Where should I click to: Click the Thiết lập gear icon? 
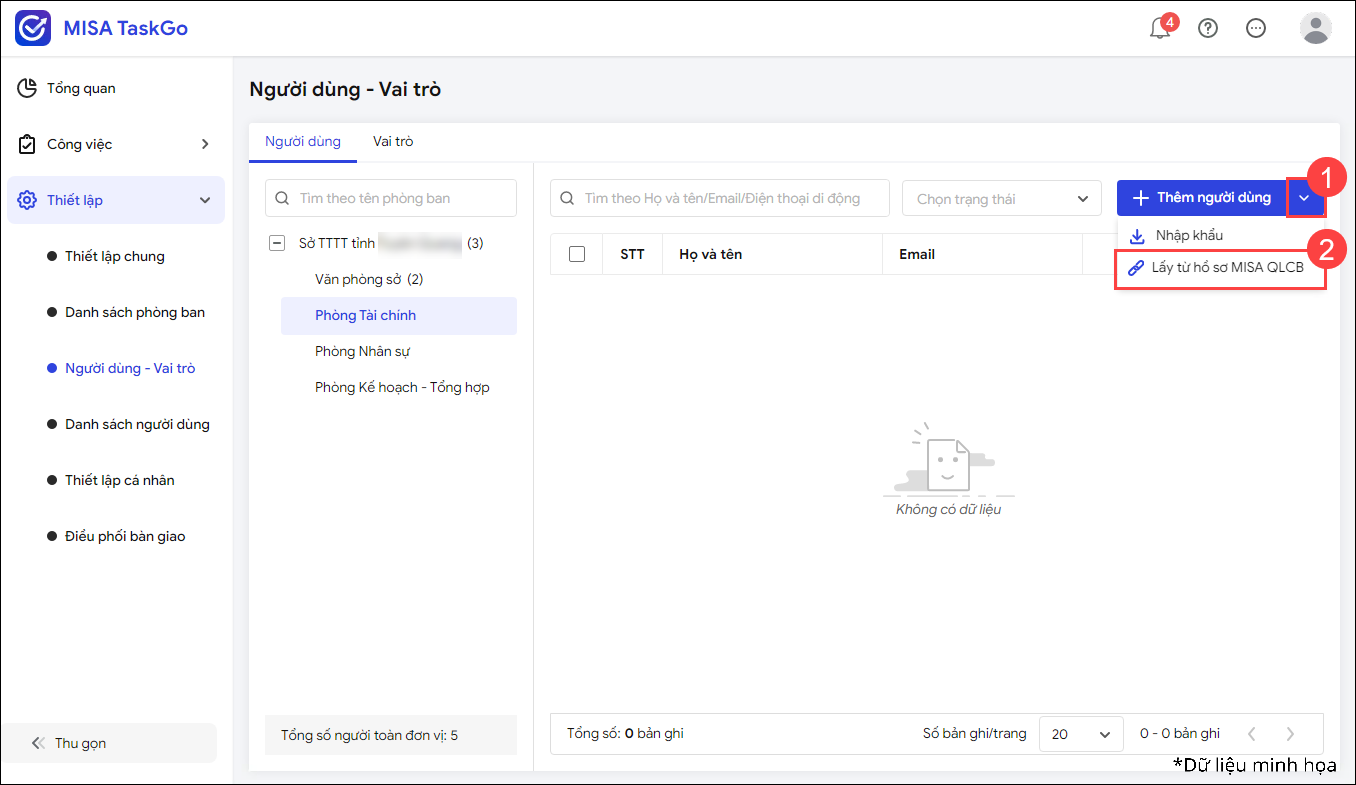click(x=27, y=200)
